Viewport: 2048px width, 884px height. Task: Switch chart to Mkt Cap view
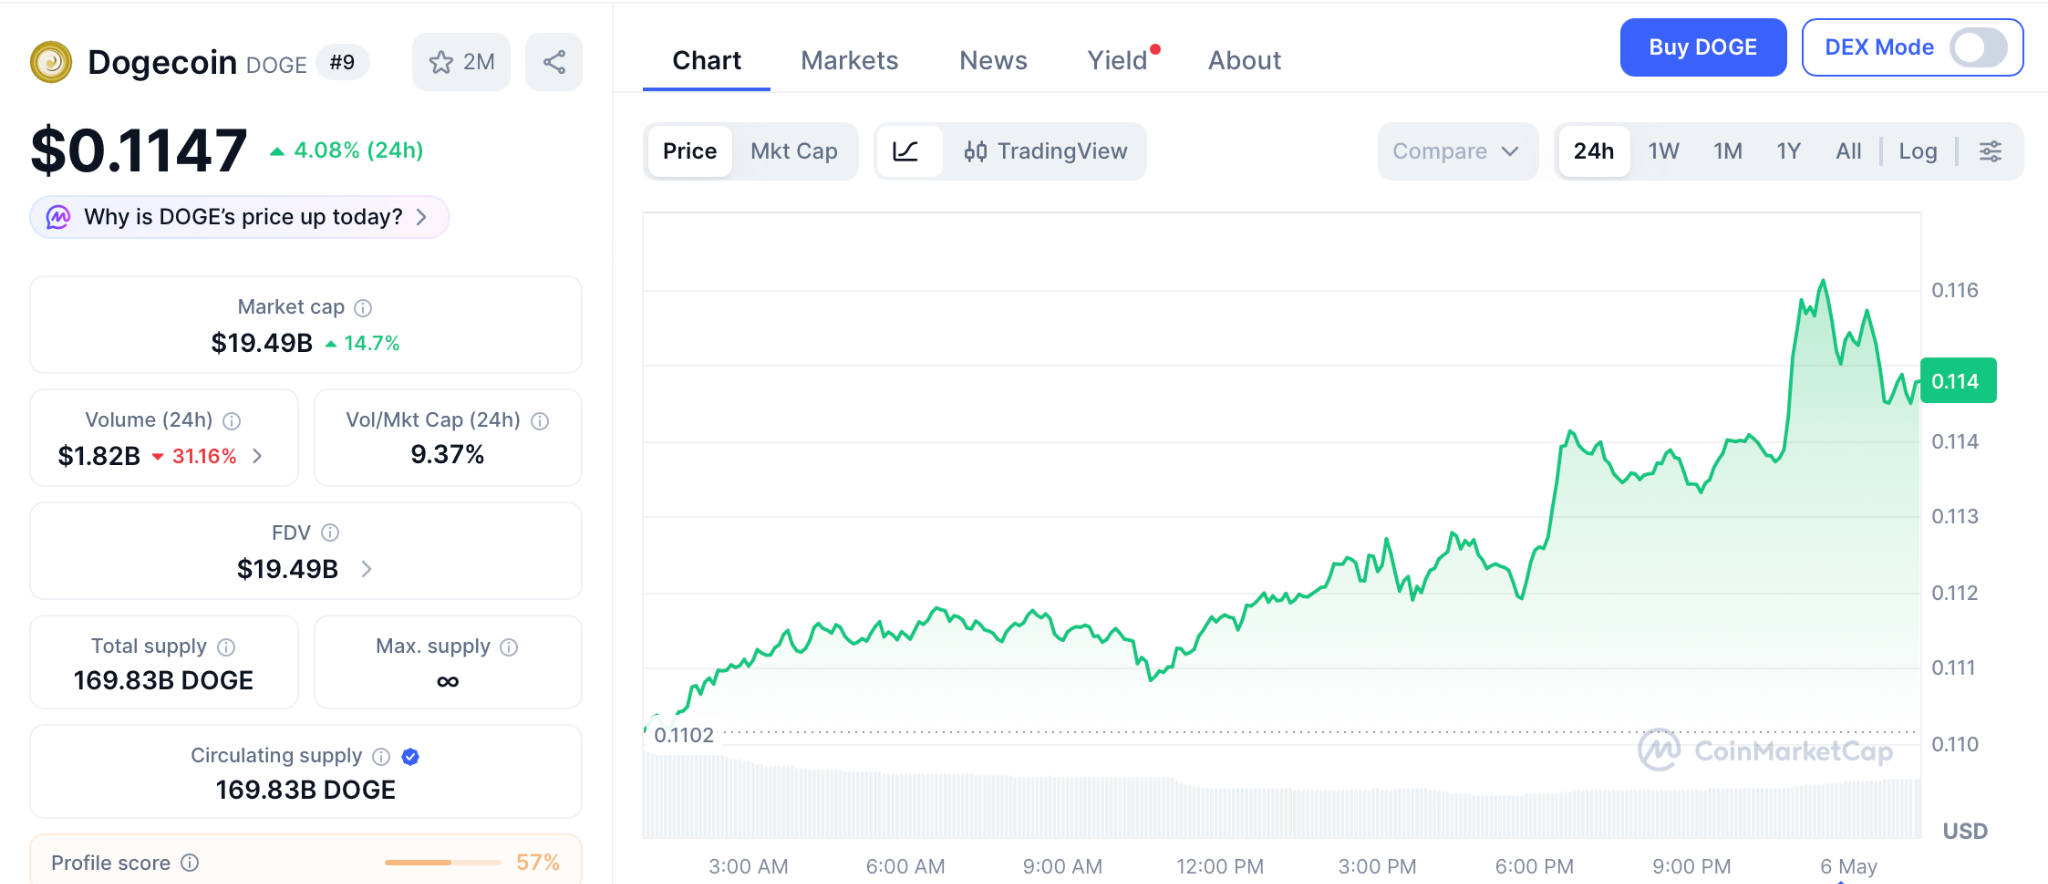pyautogui.click(x=794, y=151)
